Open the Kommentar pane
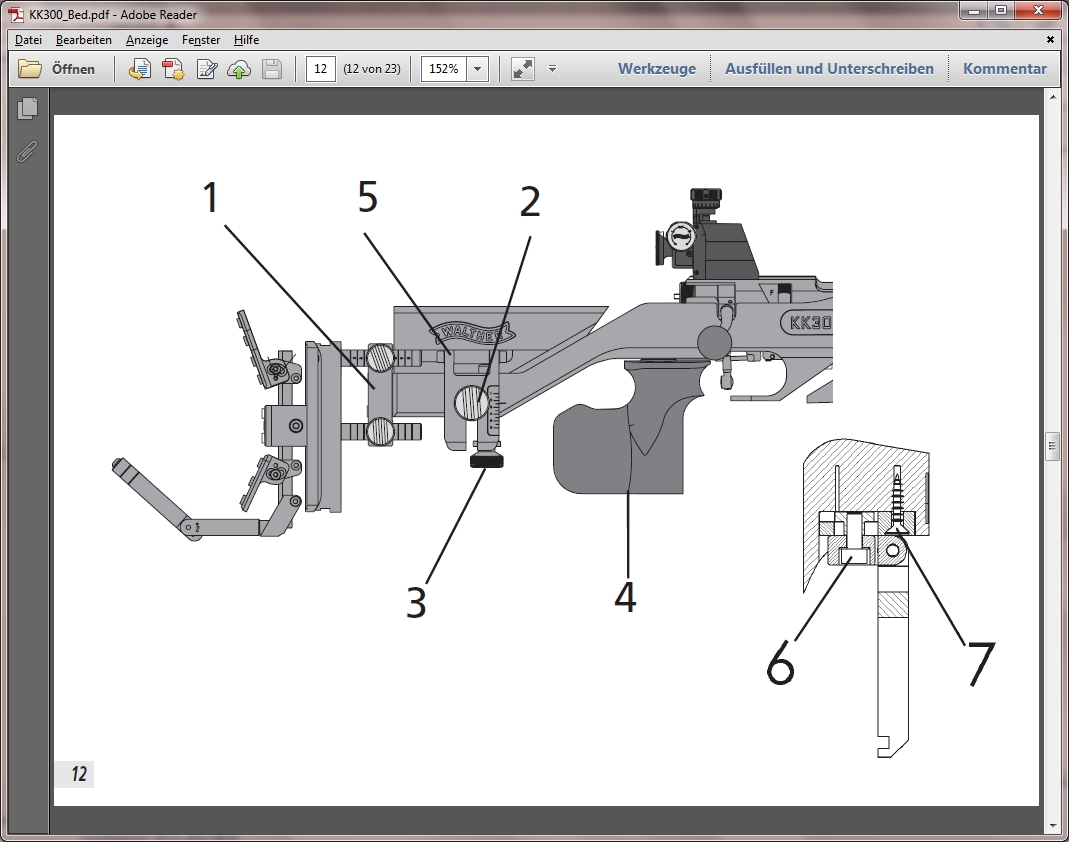Image resolution: width=1069 pixels, height=842 pixels. pyautogui.click(x=1004, y=69)
